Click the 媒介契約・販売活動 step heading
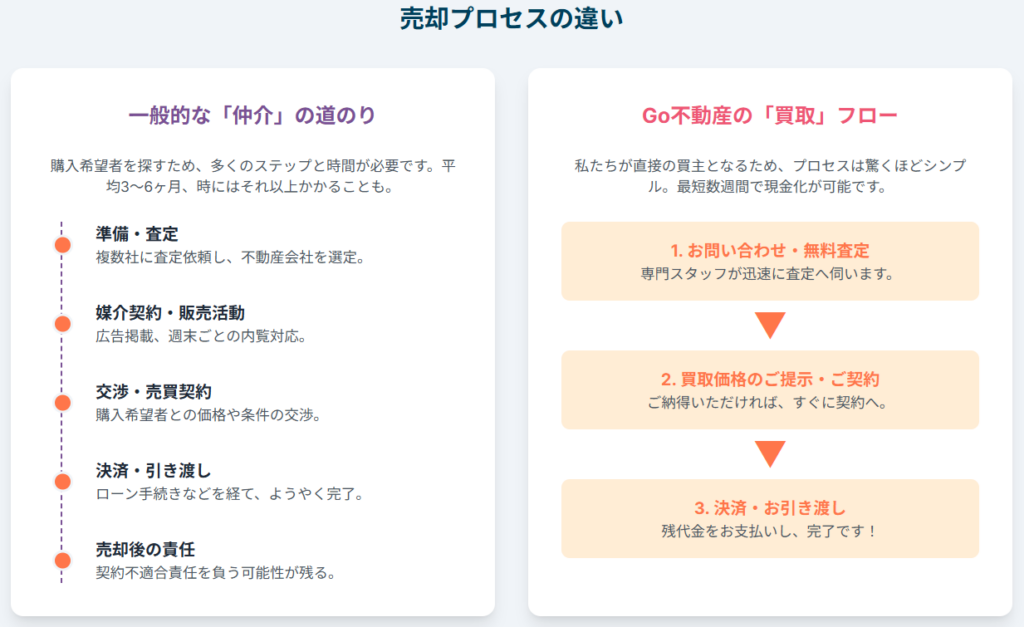Viewport: 1024px width, 627px height. pyautogui.click(x=170, y=313)
